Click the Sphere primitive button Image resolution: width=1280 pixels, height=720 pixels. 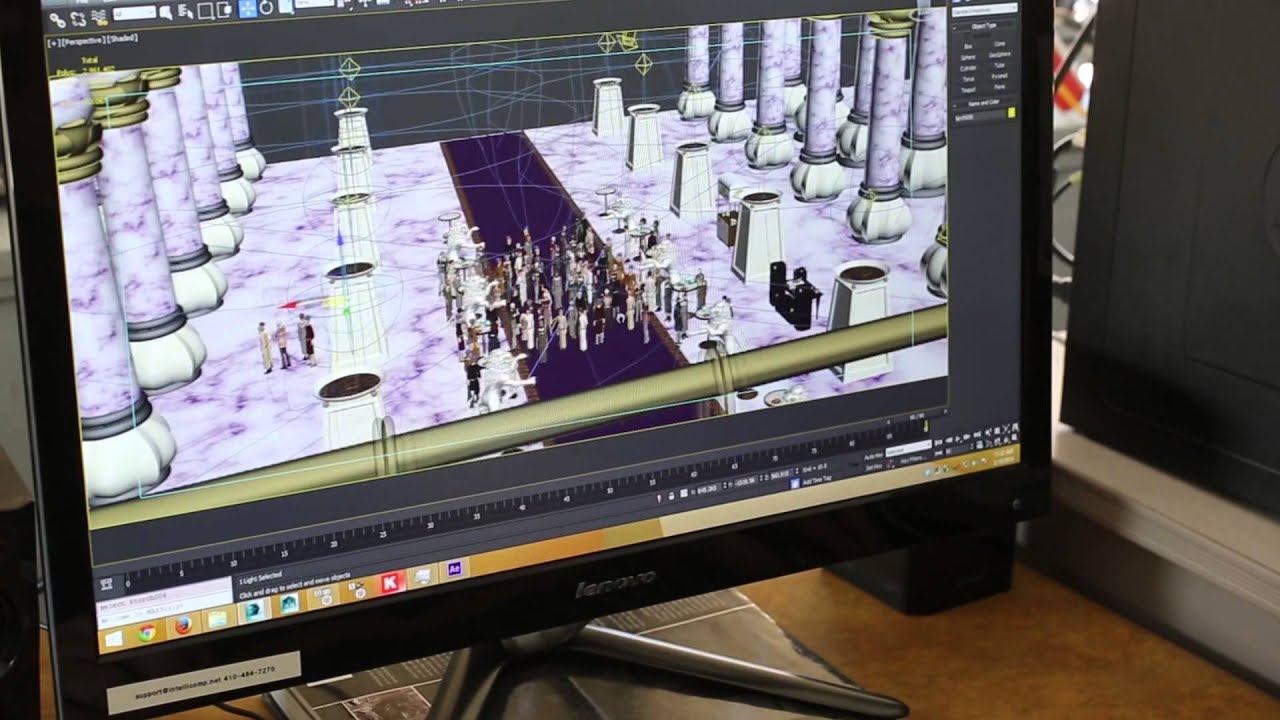968,57
